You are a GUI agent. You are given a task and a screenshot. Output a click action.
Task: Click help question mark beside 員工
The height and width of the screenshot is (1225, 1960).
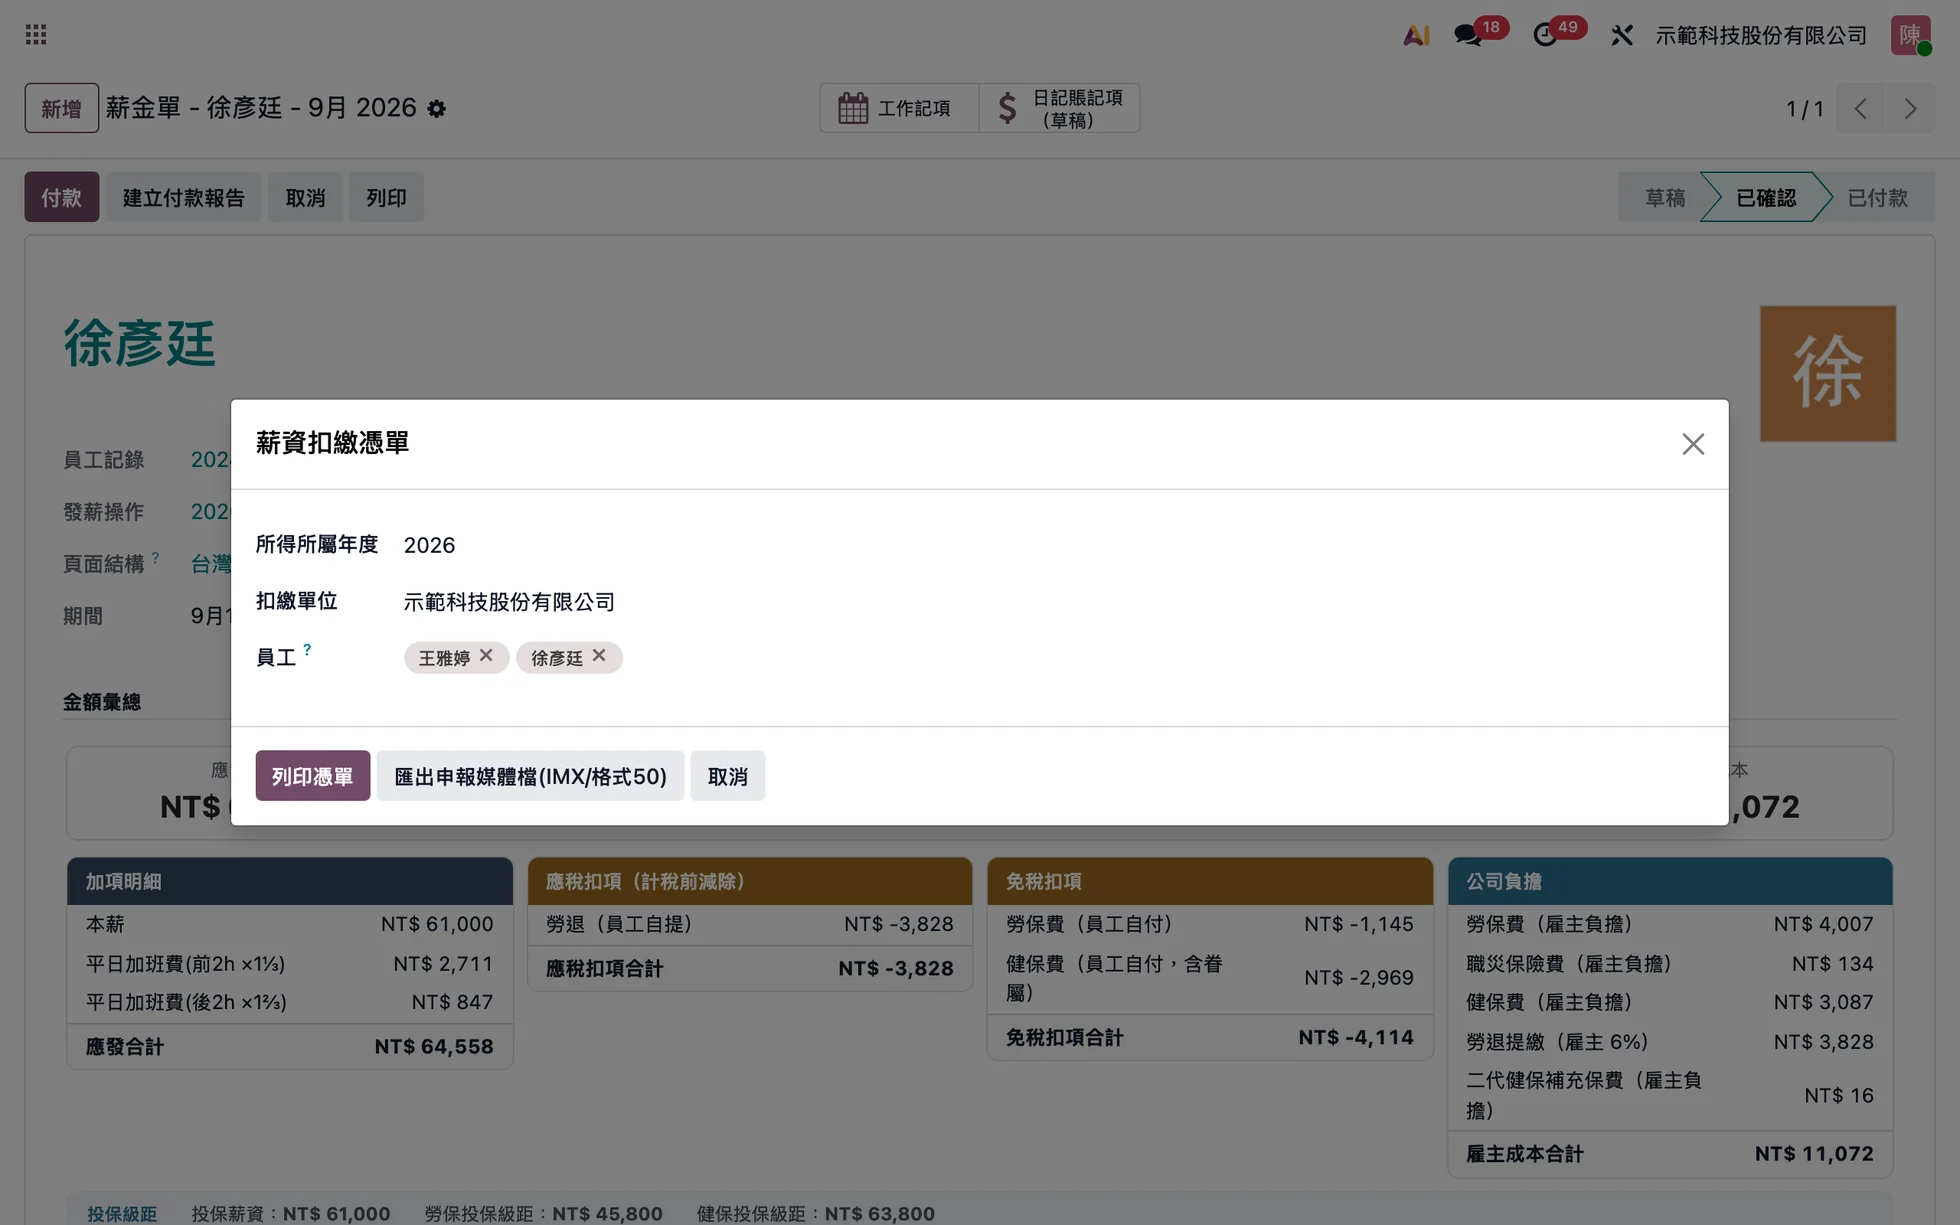[307, 650]
